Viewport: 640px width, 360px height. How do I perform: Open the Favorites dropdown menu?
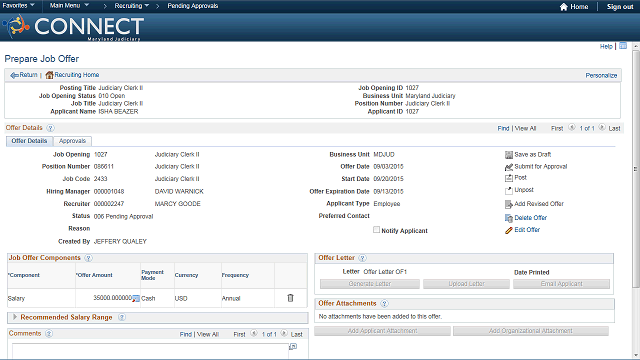[x=18, y=6]
